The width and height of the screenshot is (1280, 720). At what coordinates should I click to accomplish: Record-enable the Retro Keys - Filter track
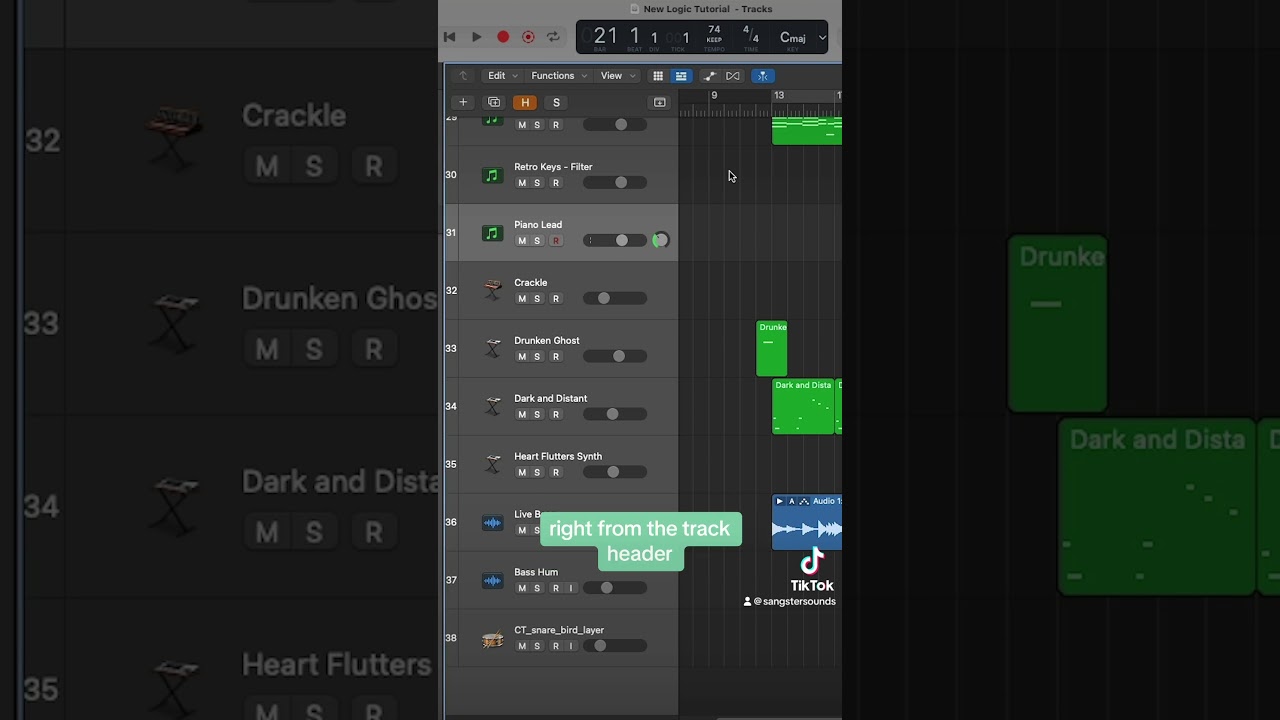[556, 183]
